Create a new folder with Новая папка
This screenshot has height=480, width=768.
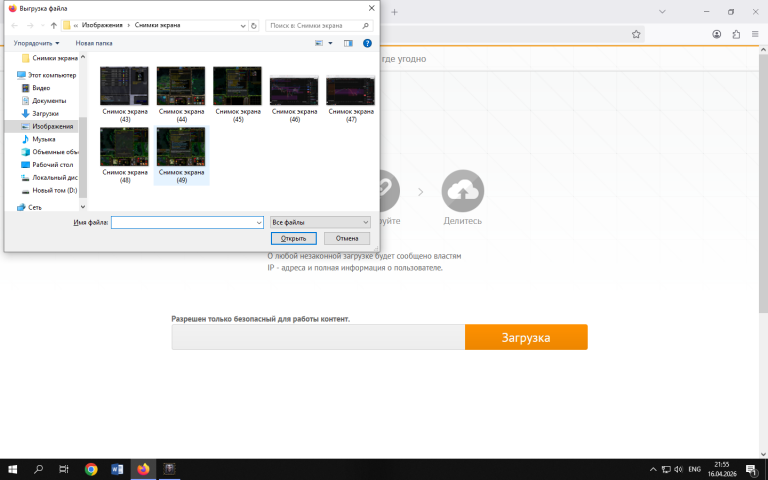click(x=94, y=43)
